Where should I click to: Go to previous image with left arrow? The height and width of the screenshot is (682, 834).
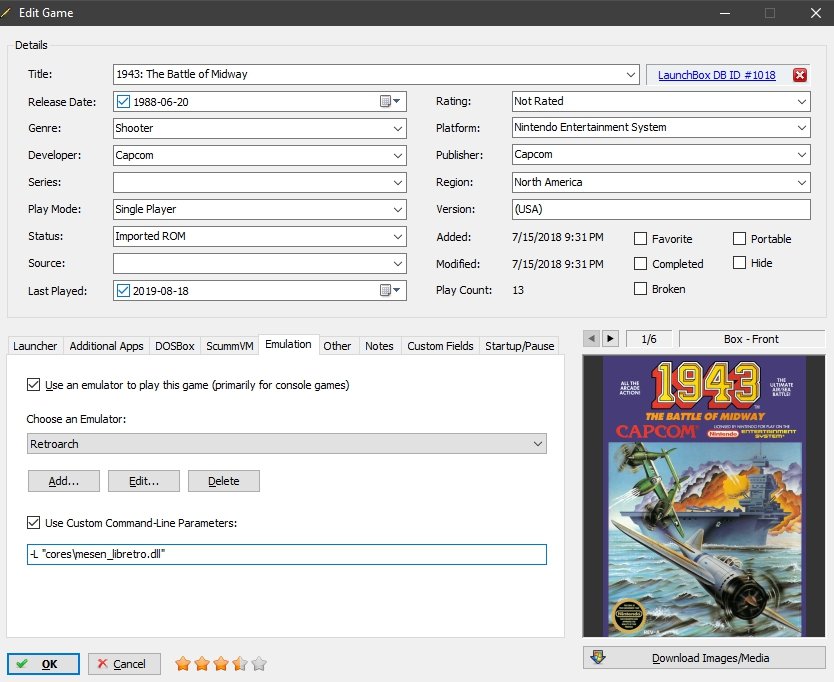[591, 338]
